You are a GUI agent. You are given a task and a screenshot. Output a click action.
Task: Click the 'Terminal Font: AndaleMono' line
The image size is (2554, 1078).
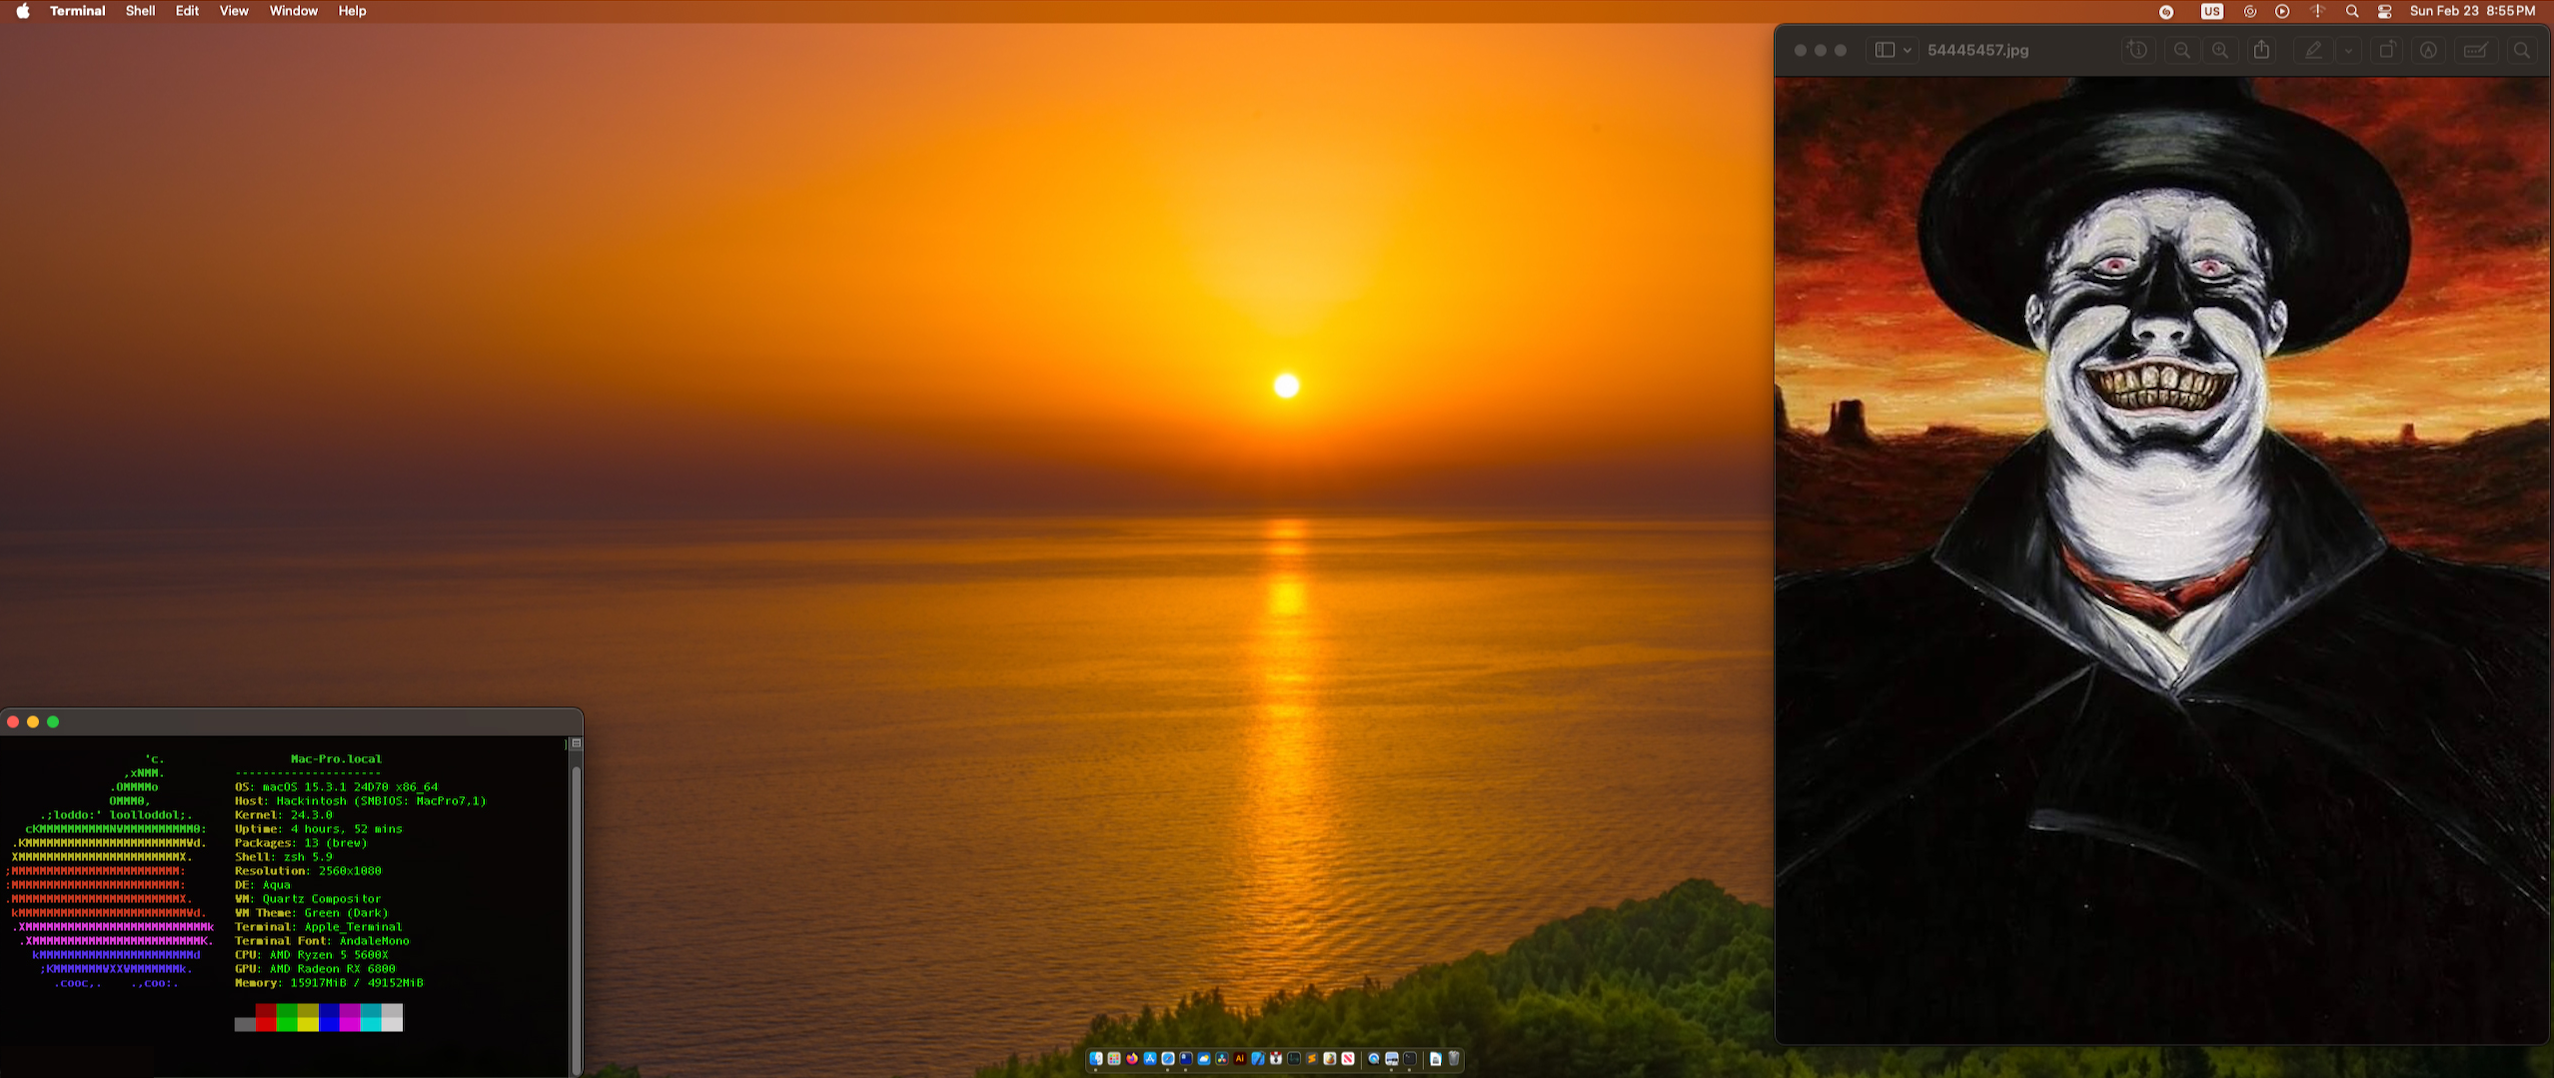tap(322, 941)
